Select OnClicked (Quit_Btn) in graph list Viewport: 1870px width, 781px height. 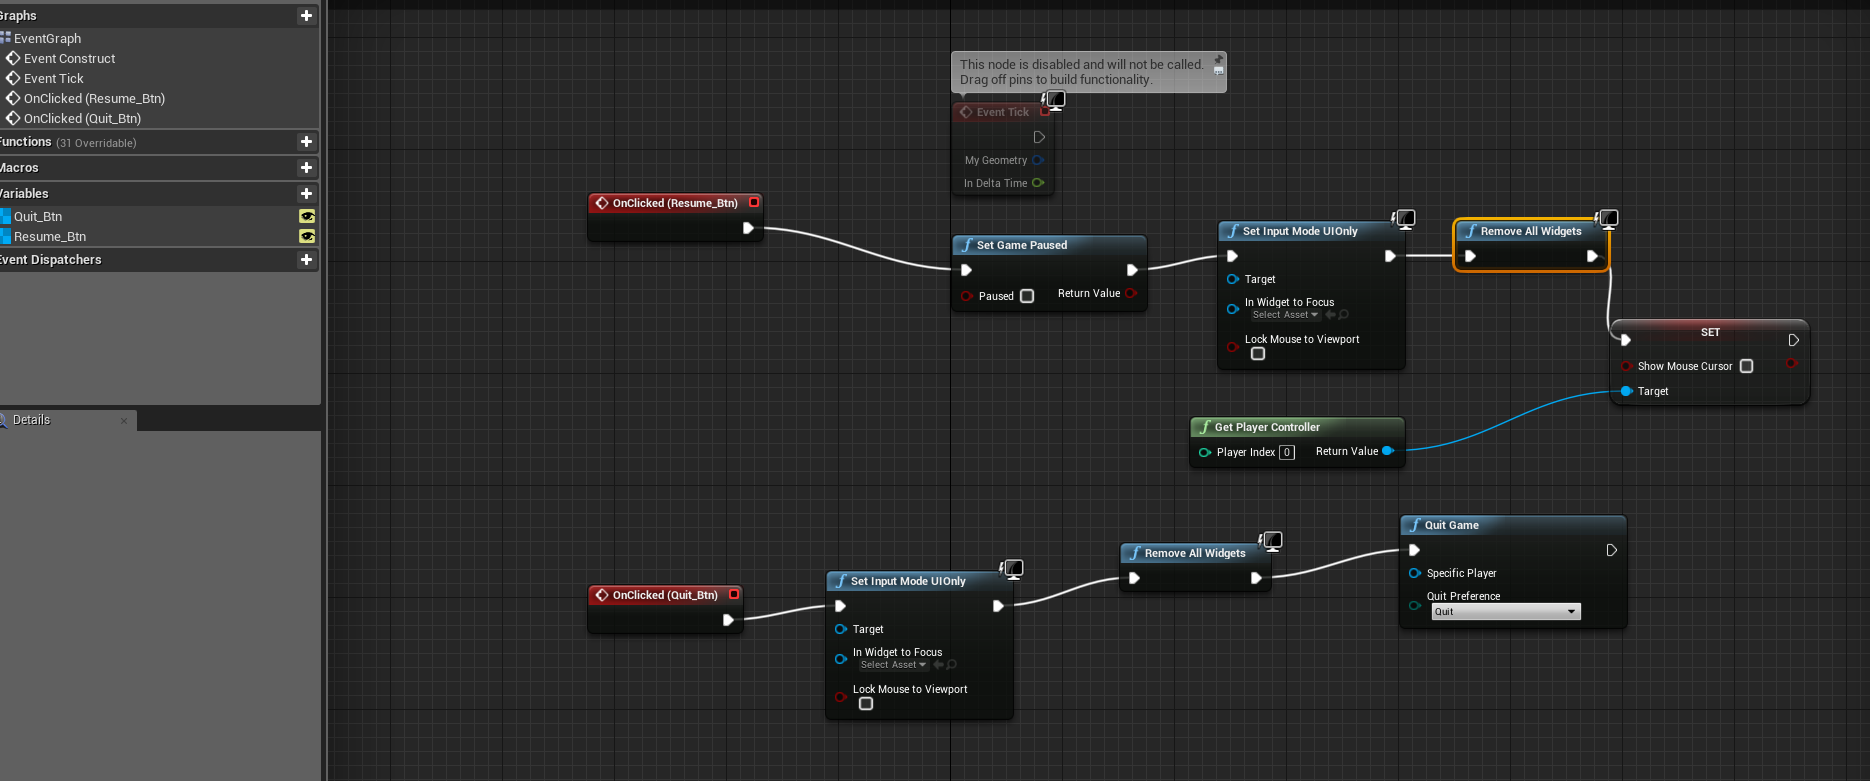click(82, 118)
